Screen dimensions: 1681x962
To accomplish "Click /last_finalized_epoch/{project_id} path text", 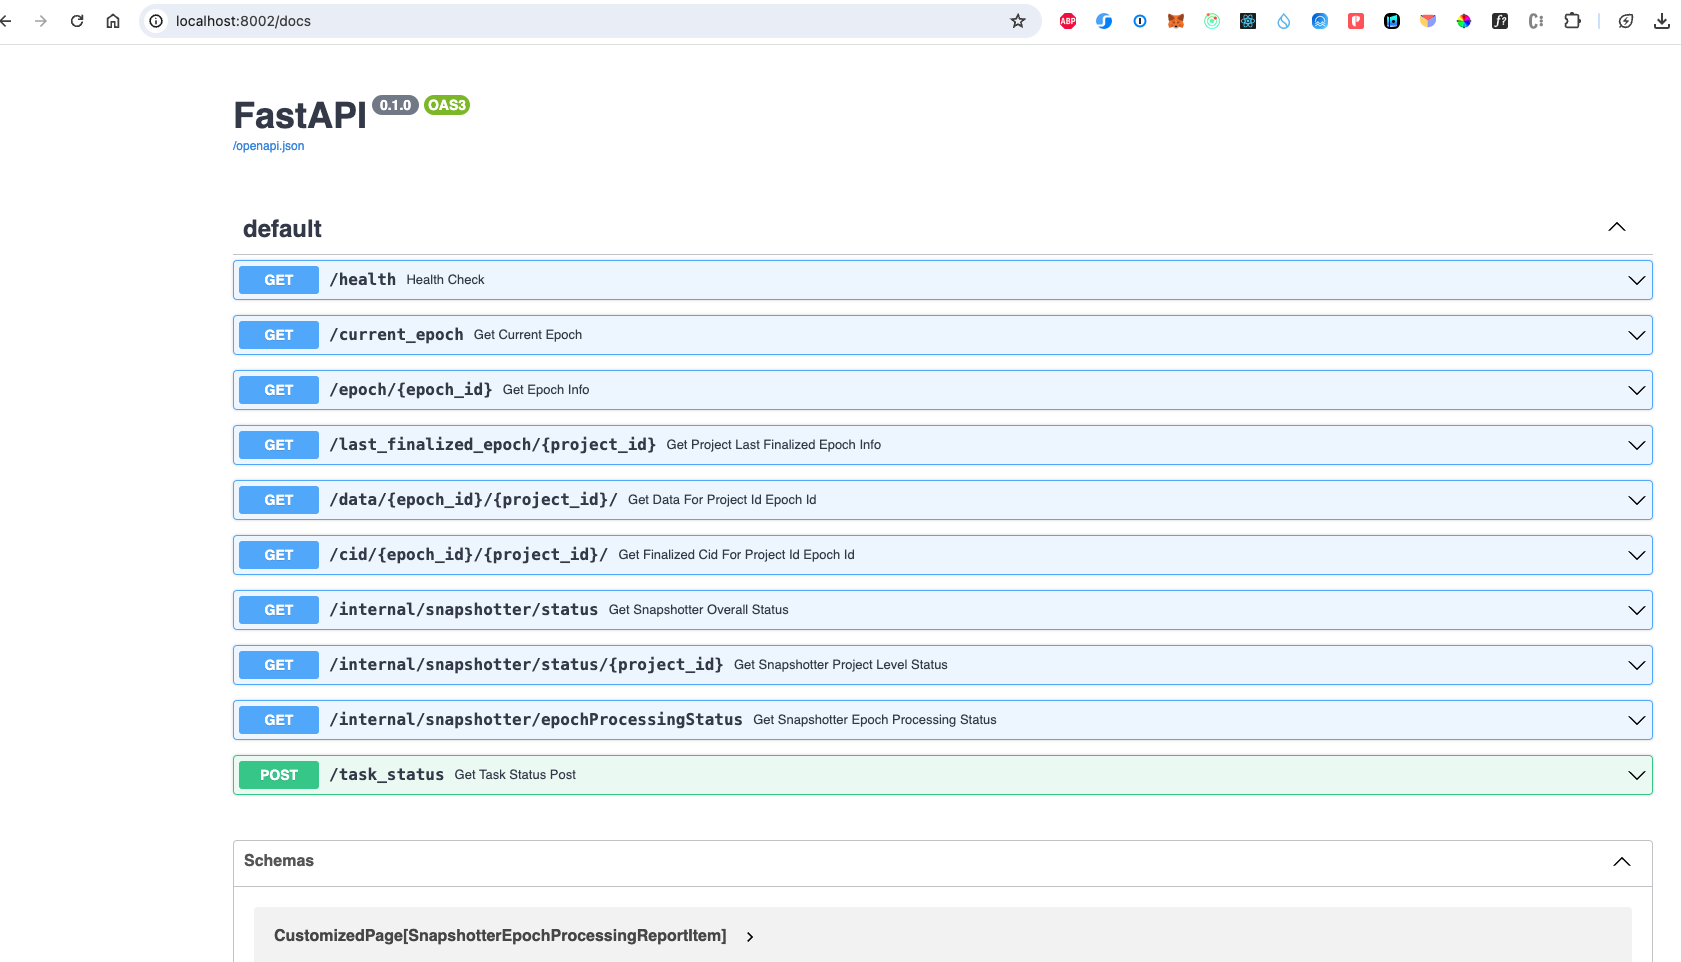I will click(x=493, y=445).
